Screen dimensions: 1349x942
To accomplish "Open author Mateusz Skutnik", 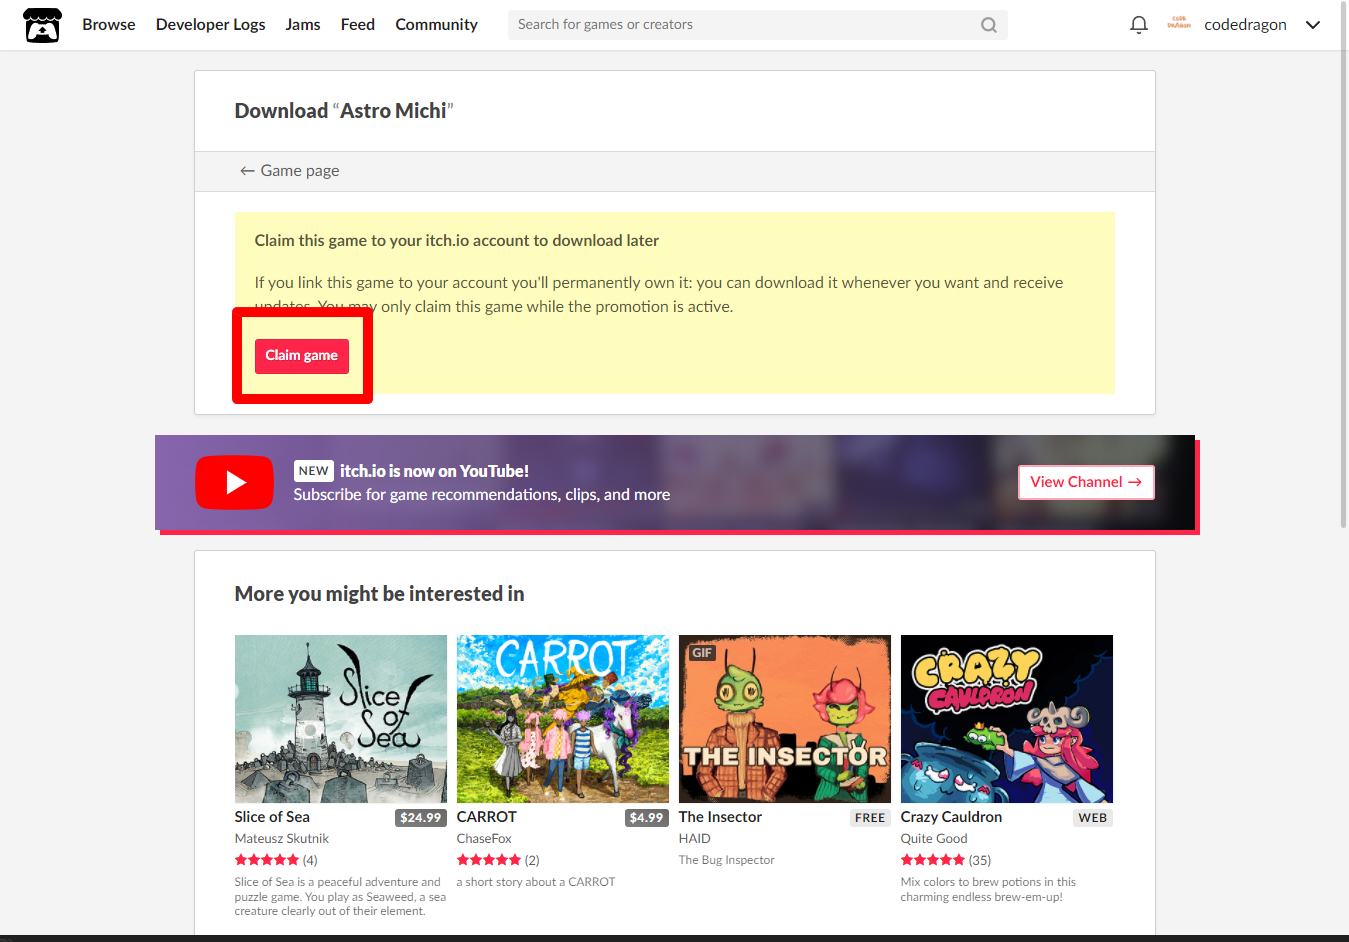I will (282, 839).
